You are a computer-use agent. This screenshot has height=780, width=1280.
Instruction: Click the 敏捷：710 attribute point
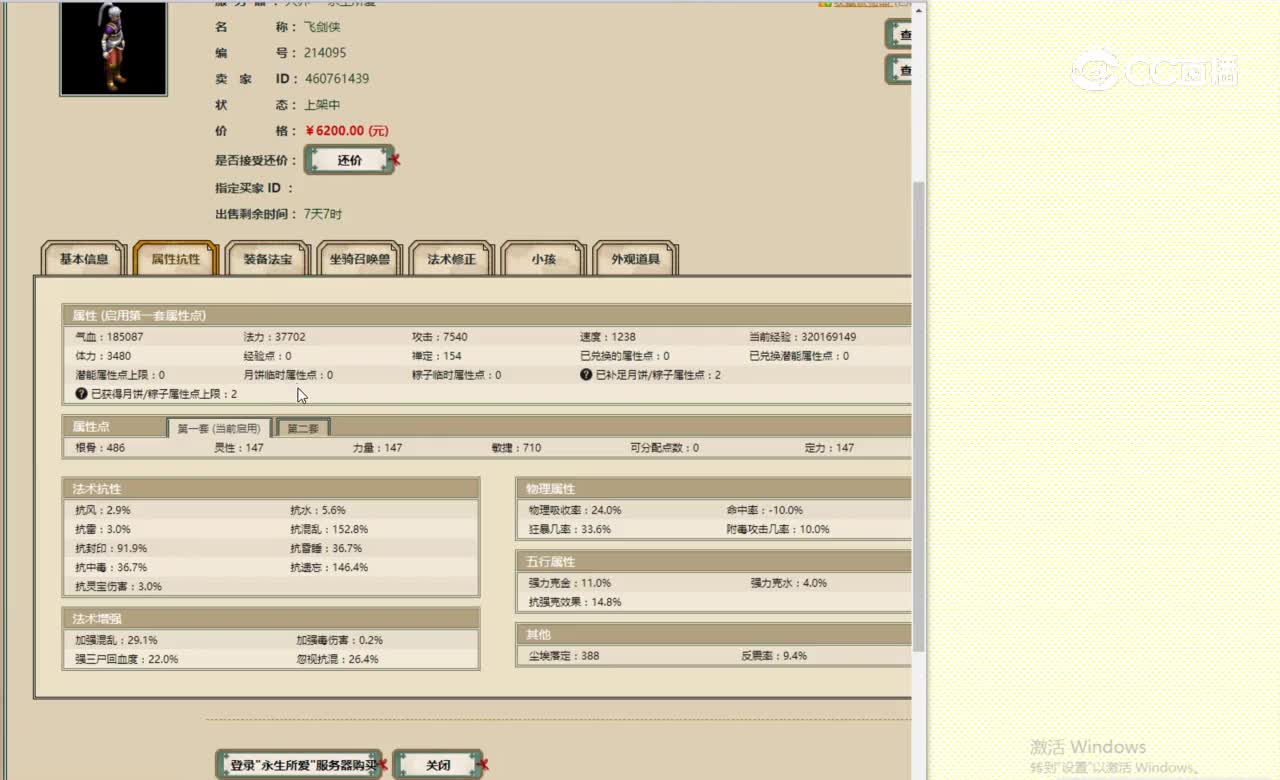[x=516, y=448]
